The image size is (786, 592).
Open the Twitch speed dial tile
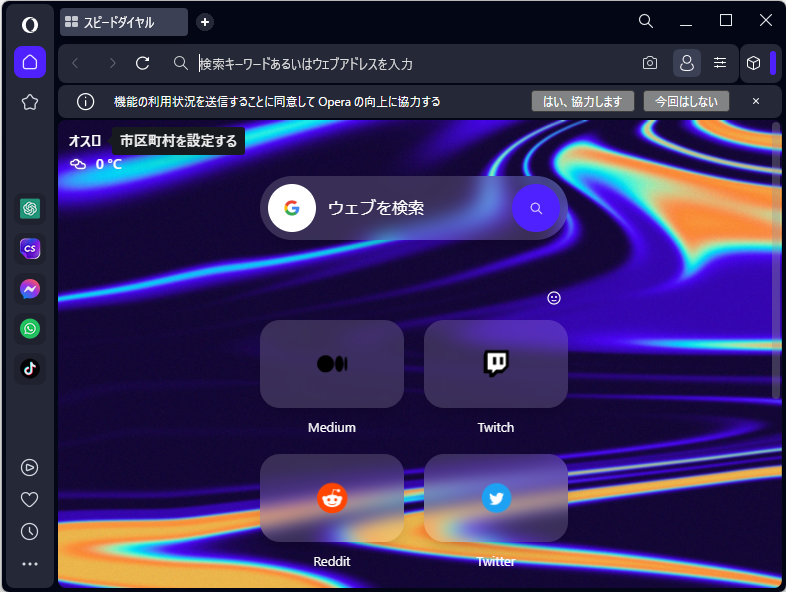(496, 364)
